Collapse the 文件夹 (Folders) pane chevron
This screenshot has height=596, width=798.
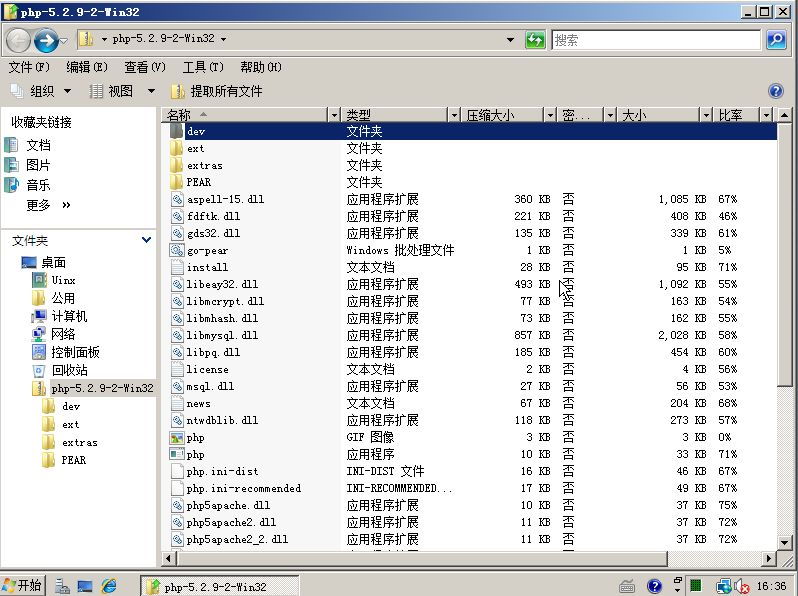147,241
